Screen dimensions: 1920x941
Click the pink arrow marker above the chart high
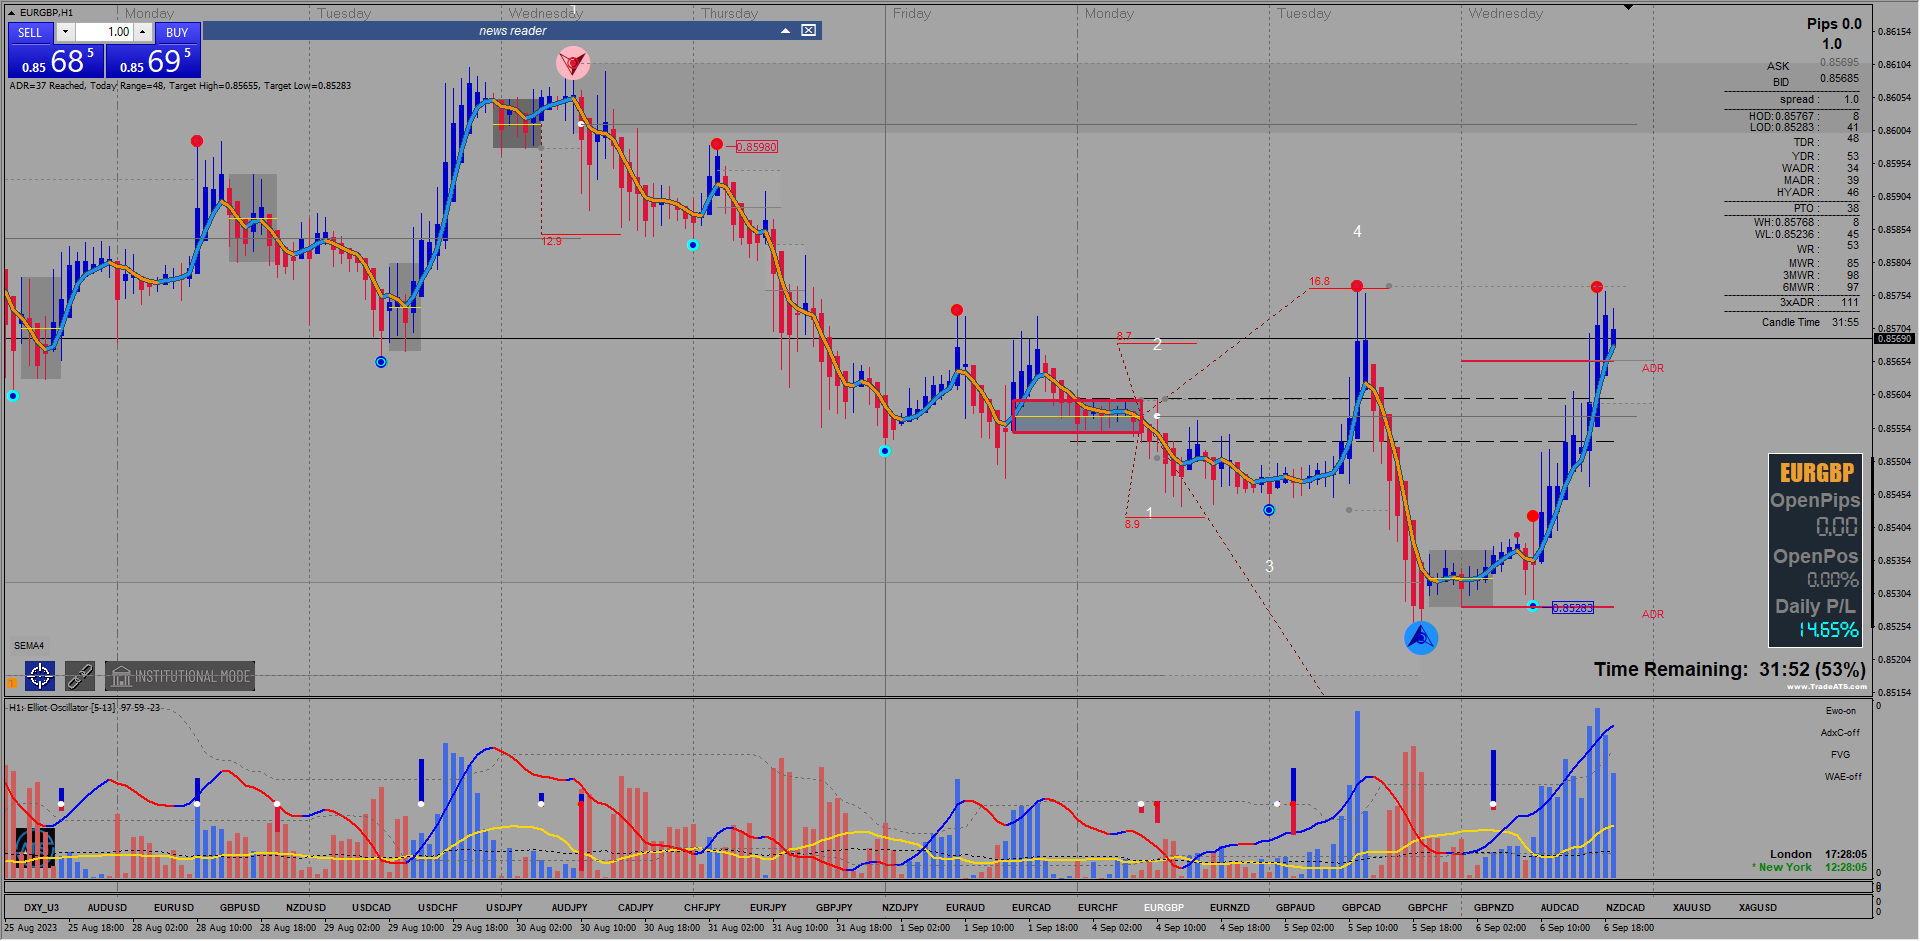pos(573,63)
